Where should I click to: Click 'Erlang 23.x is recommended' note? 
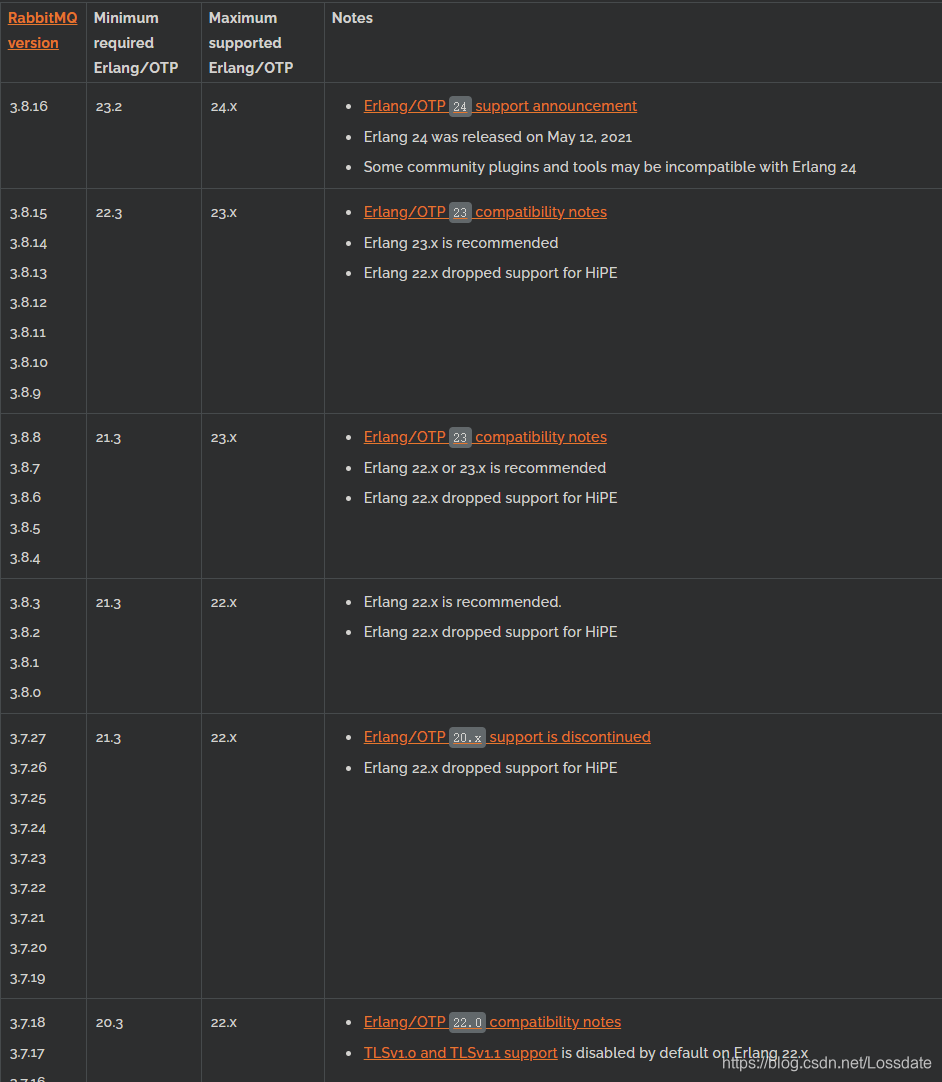click(x=461, y=243)
